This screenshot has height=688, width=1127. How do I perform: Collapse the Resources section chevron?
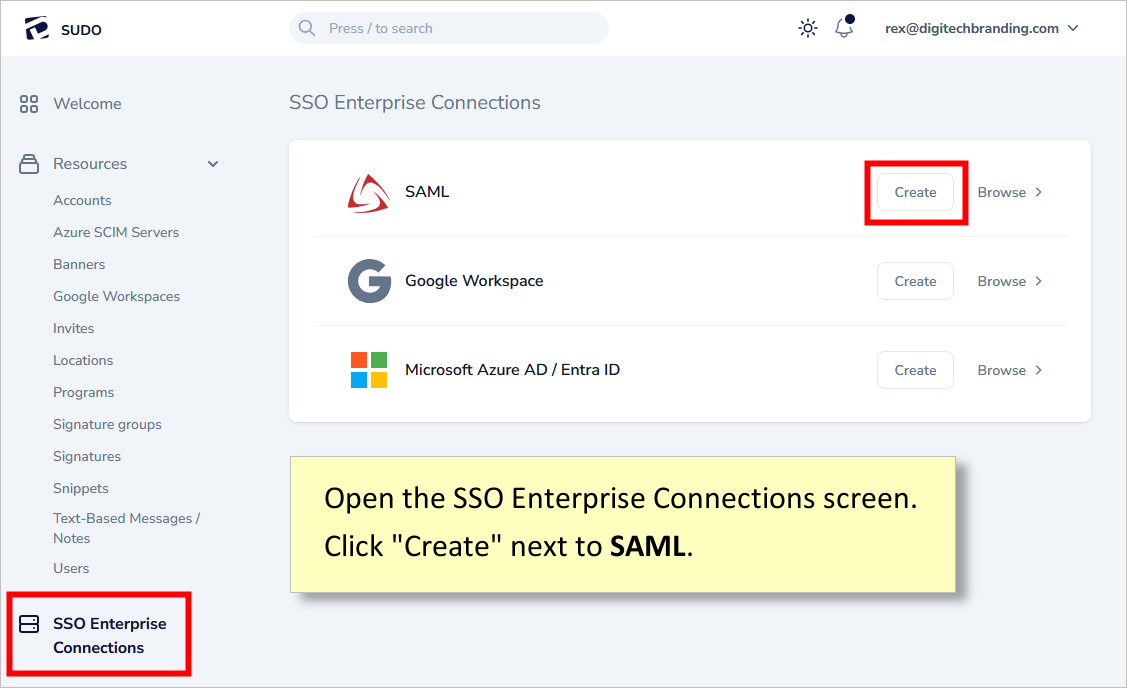(x=213, y=164)
